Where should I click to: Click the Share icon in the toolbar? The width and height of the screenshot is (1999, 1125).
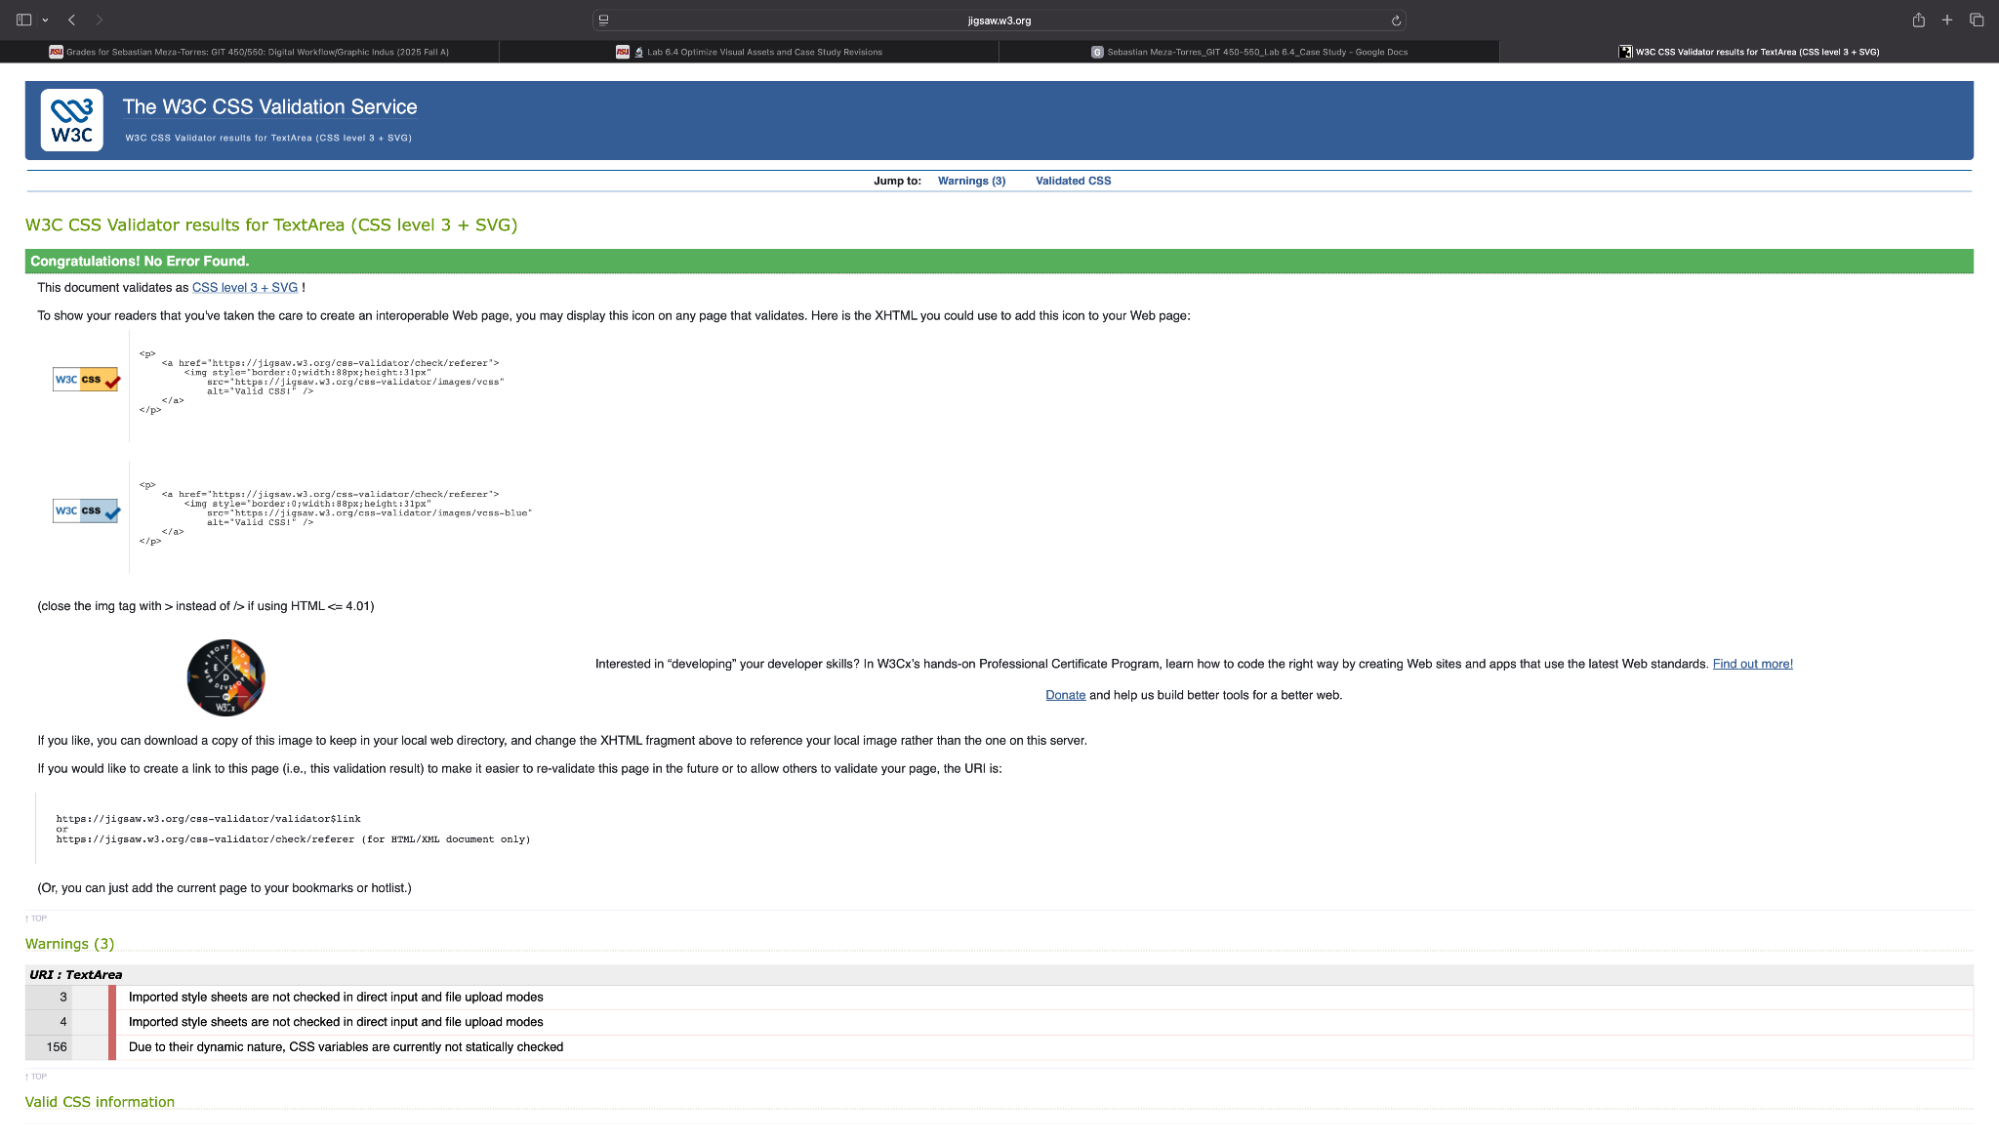tap(1918, 20)
